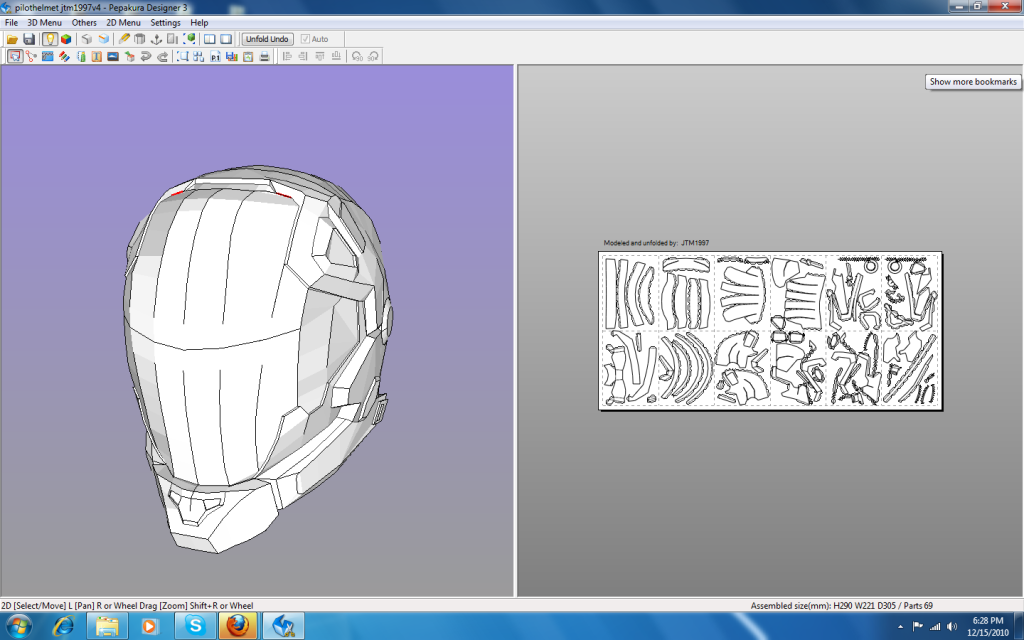Click the Save floppy disk icon
Screen dimensions: 1024x640
[29, 39]
